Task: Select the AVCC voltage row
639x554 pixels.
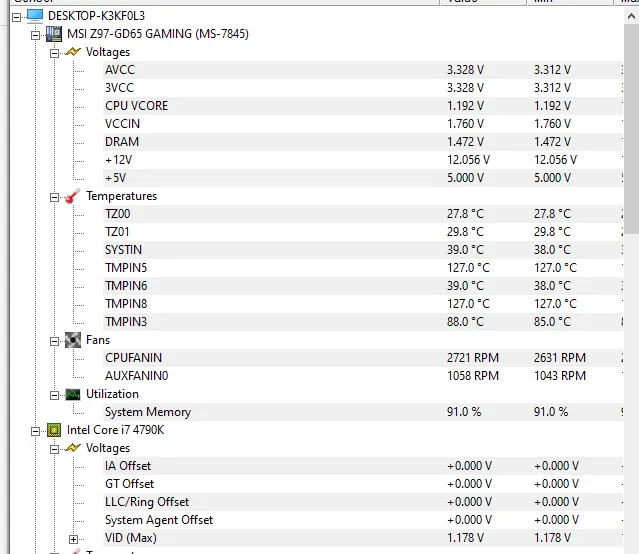Action: tap(363, 70)
